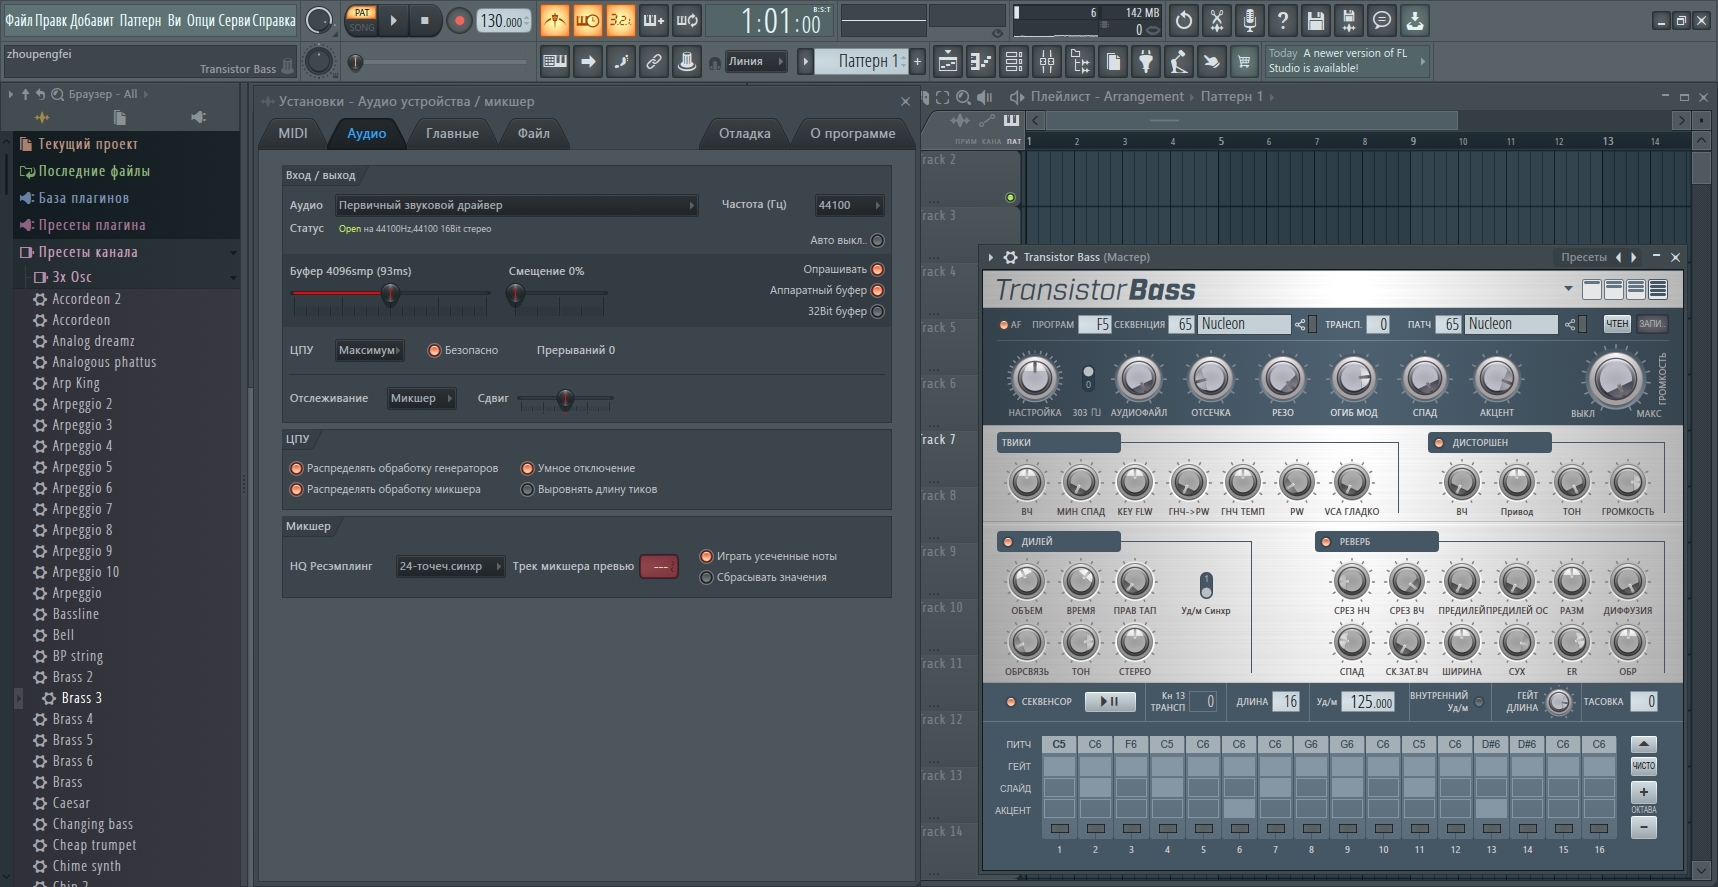Toggle countdown before recording icon
This screenshot has height=887, width=1718.
click(620, 20)
